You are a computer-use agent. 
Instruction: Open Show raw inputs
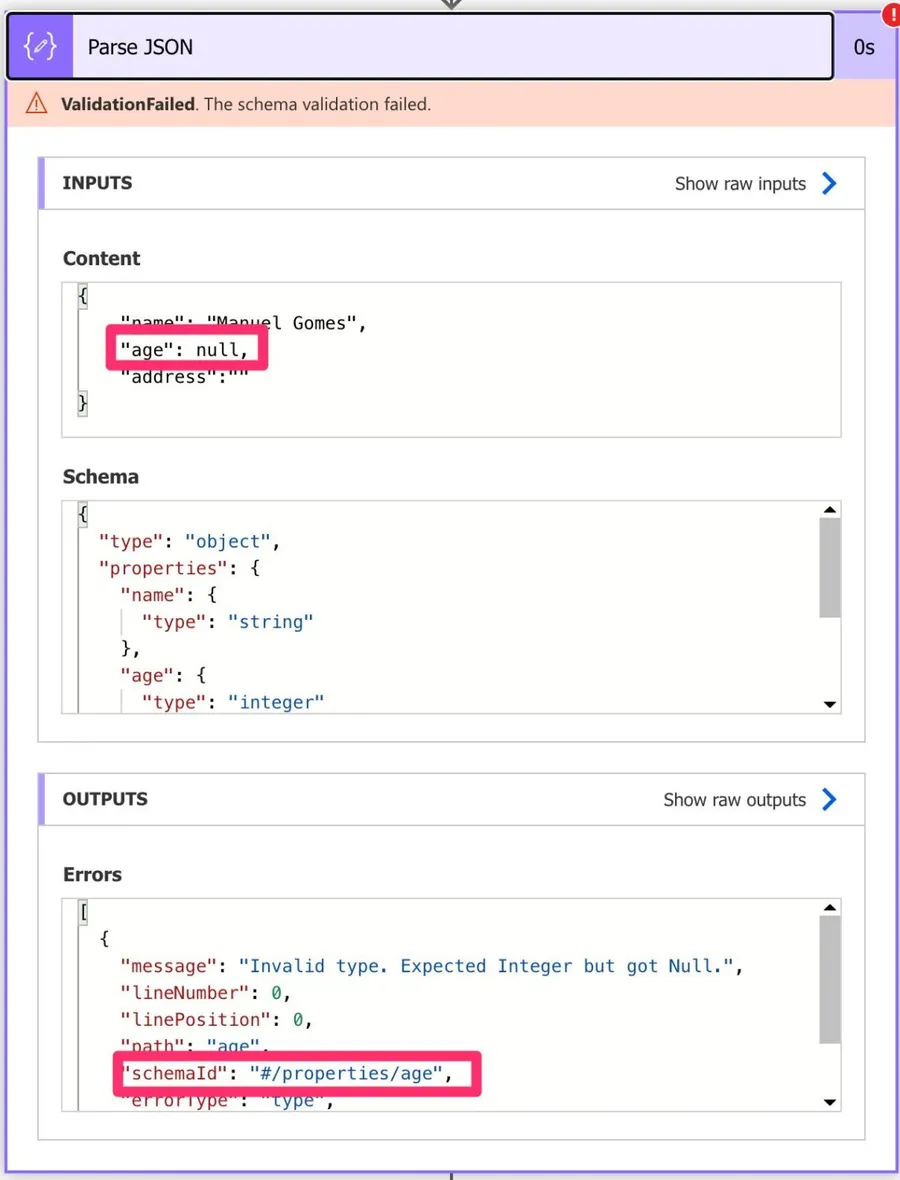(x=740, y=183)
